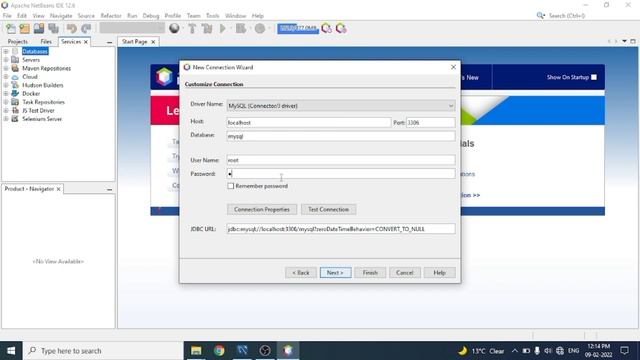Select the Hudson Builders node
Viewport: 640px width, 360px height.
click(x=42, y=85)
